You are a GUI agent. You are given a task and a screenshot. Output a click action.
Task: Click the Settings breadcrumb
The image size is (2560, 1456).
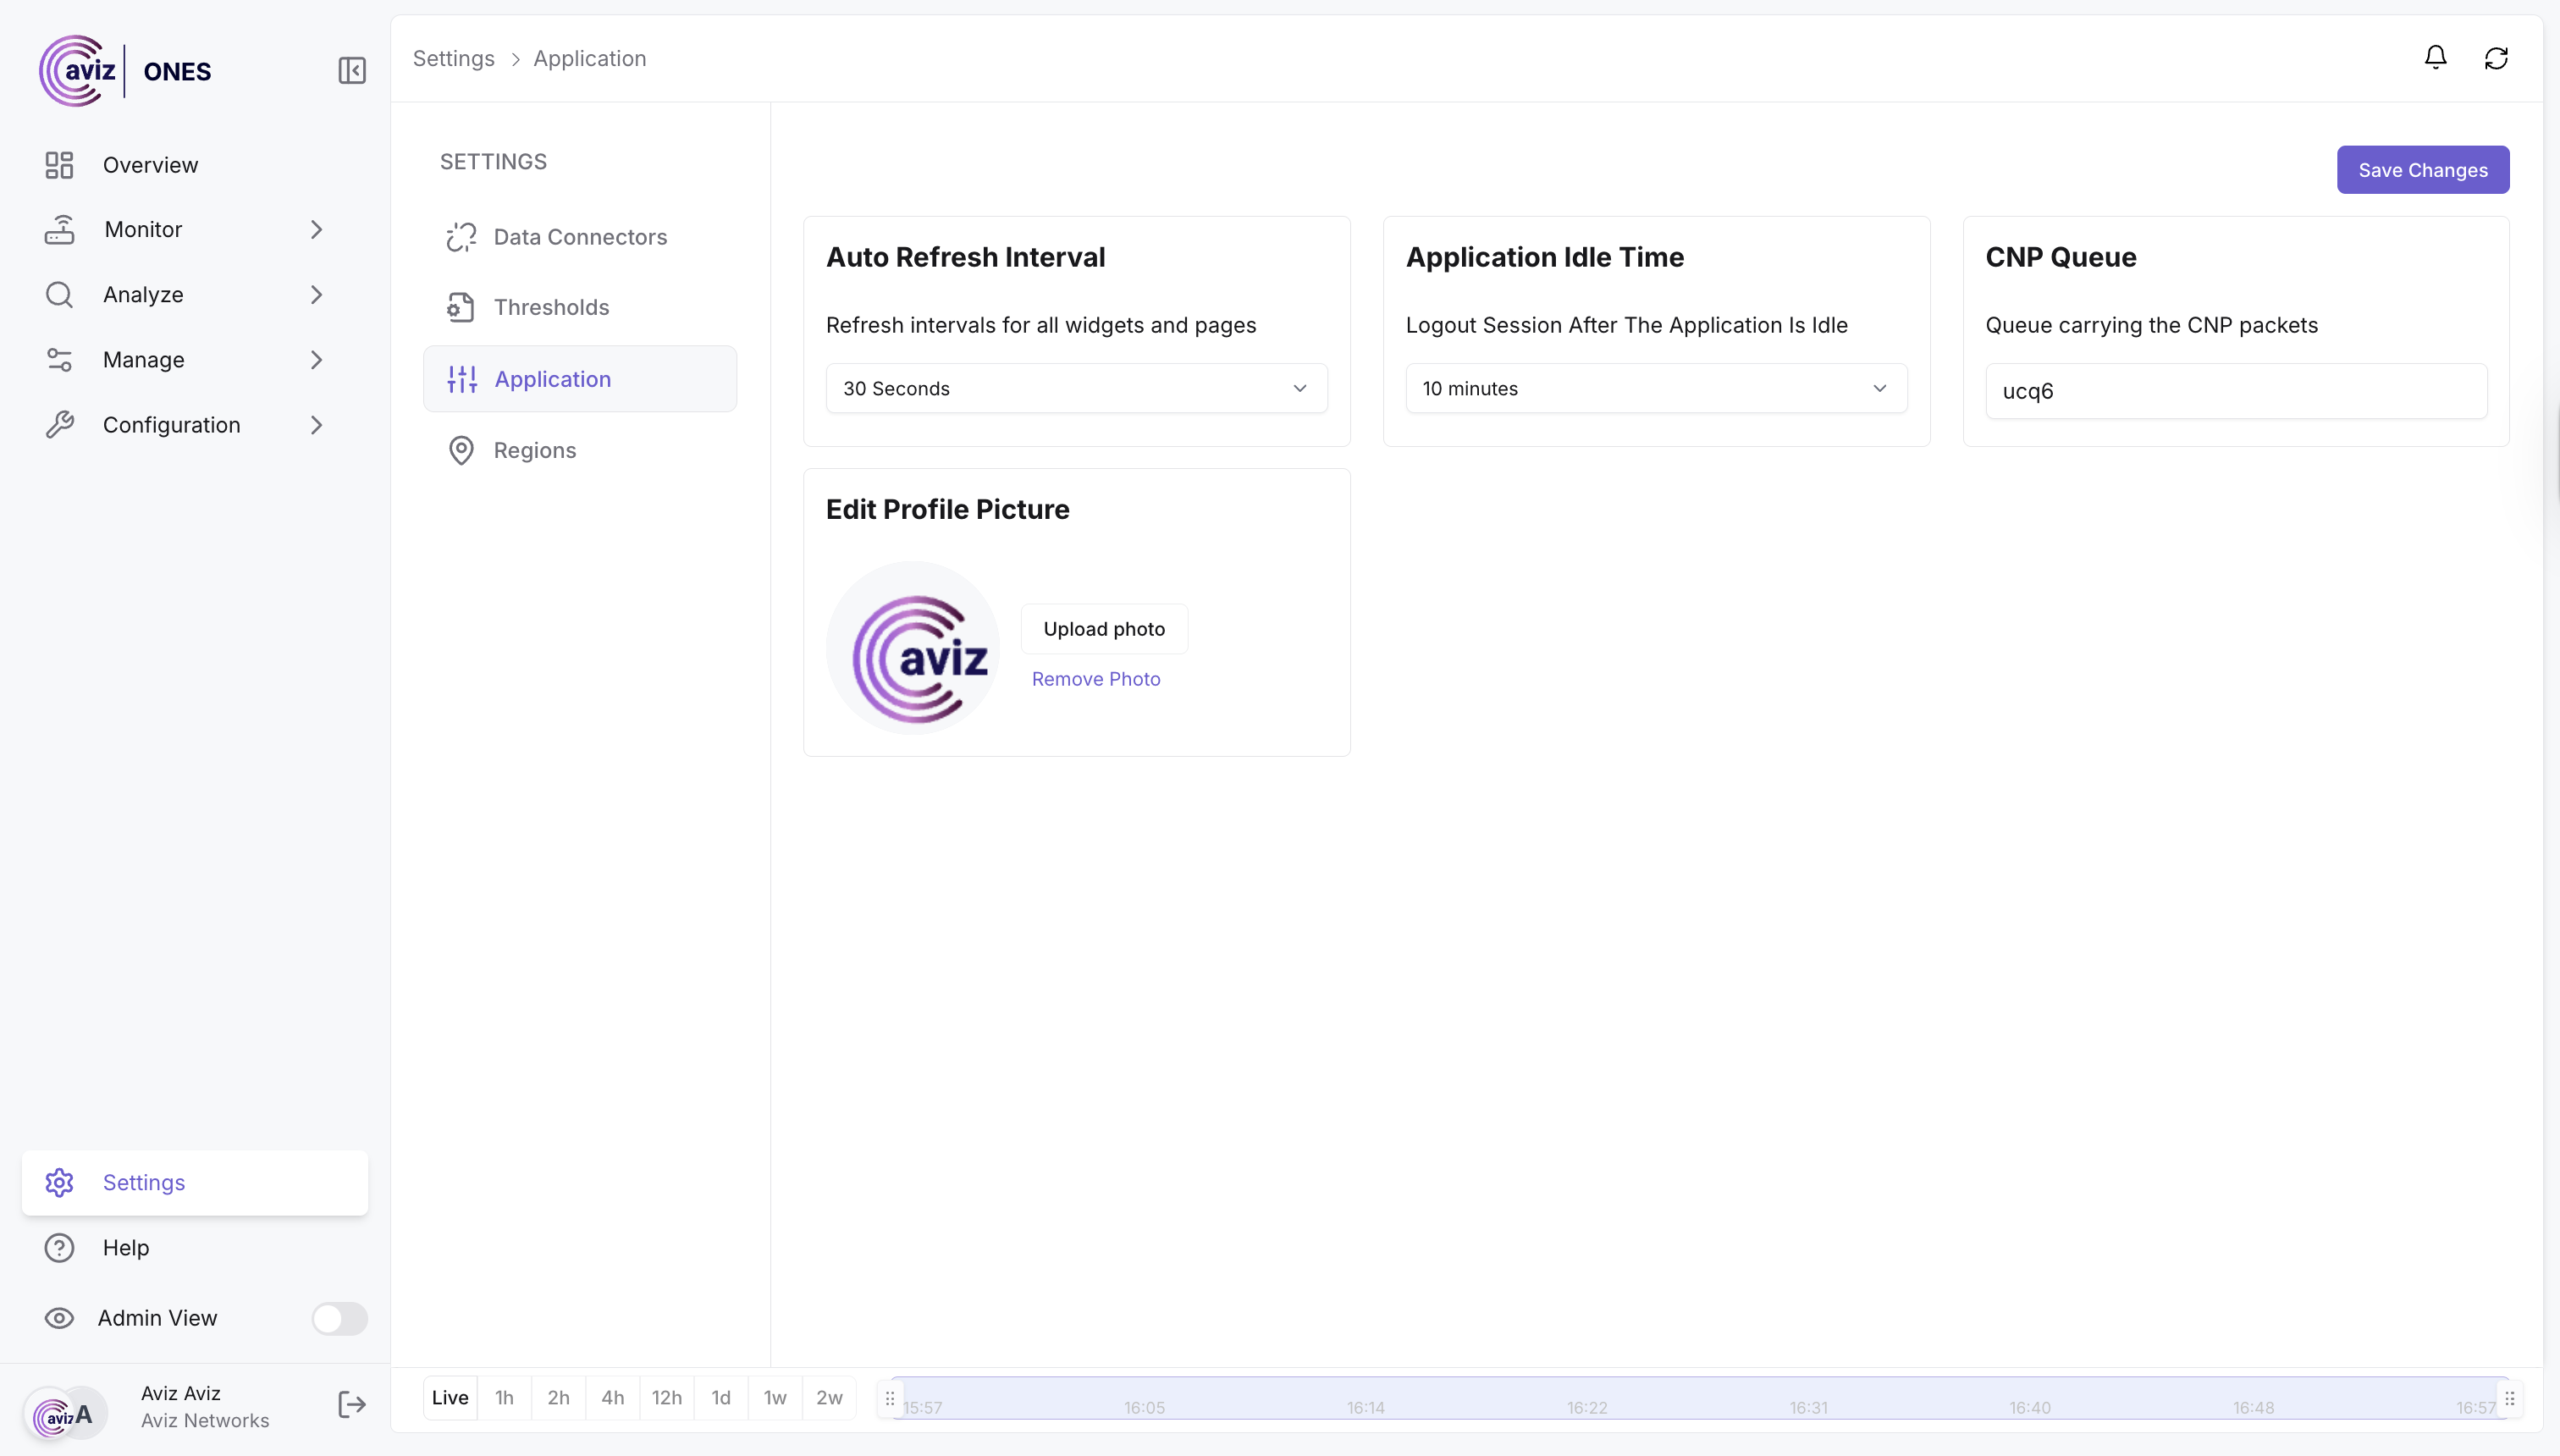[453, 58]
